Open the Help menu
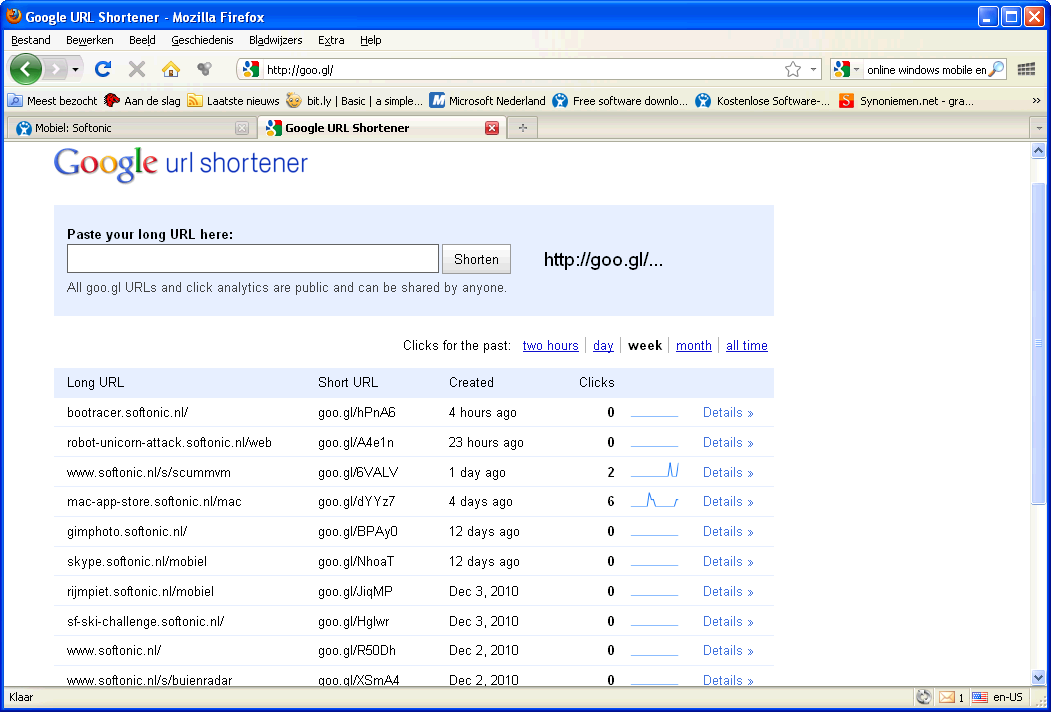Viewport: 1051px width, 712px height. (x=371, y=40)
